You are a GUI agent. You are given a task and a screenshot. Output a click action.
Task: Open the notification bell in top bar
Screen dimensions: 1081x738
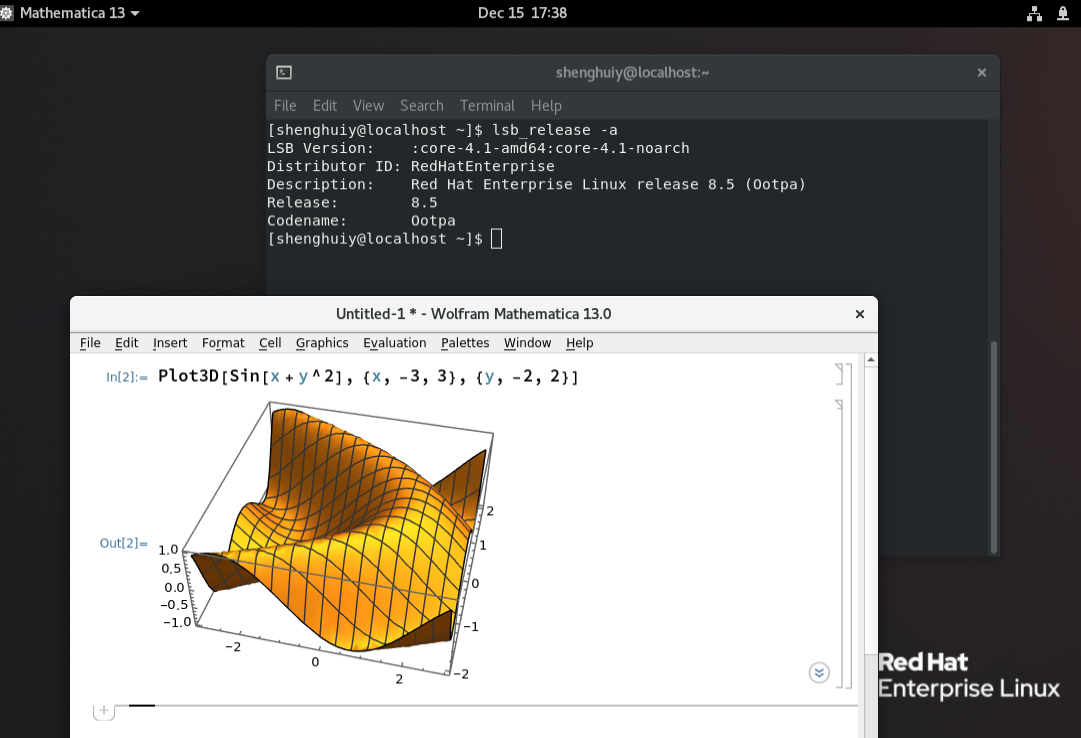tap(1062, 13)
